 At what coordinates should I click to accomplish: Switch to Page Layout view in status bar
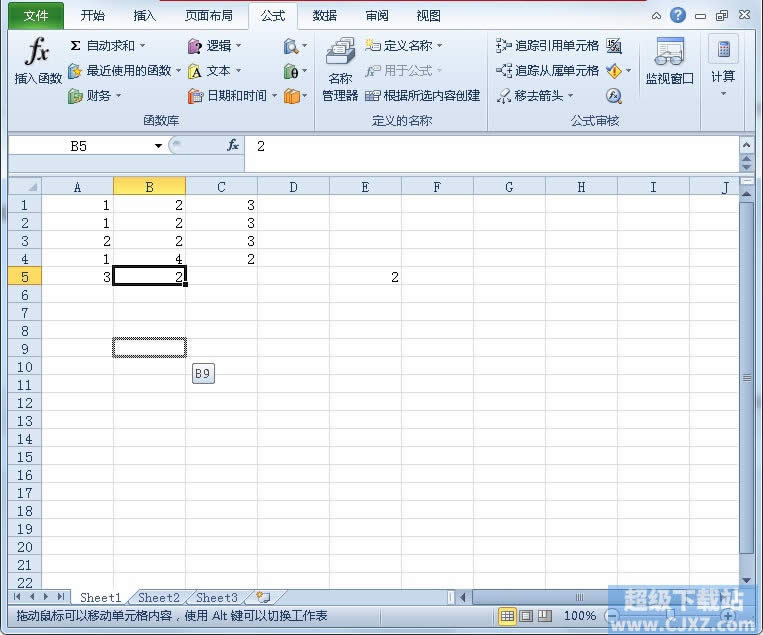526,617
